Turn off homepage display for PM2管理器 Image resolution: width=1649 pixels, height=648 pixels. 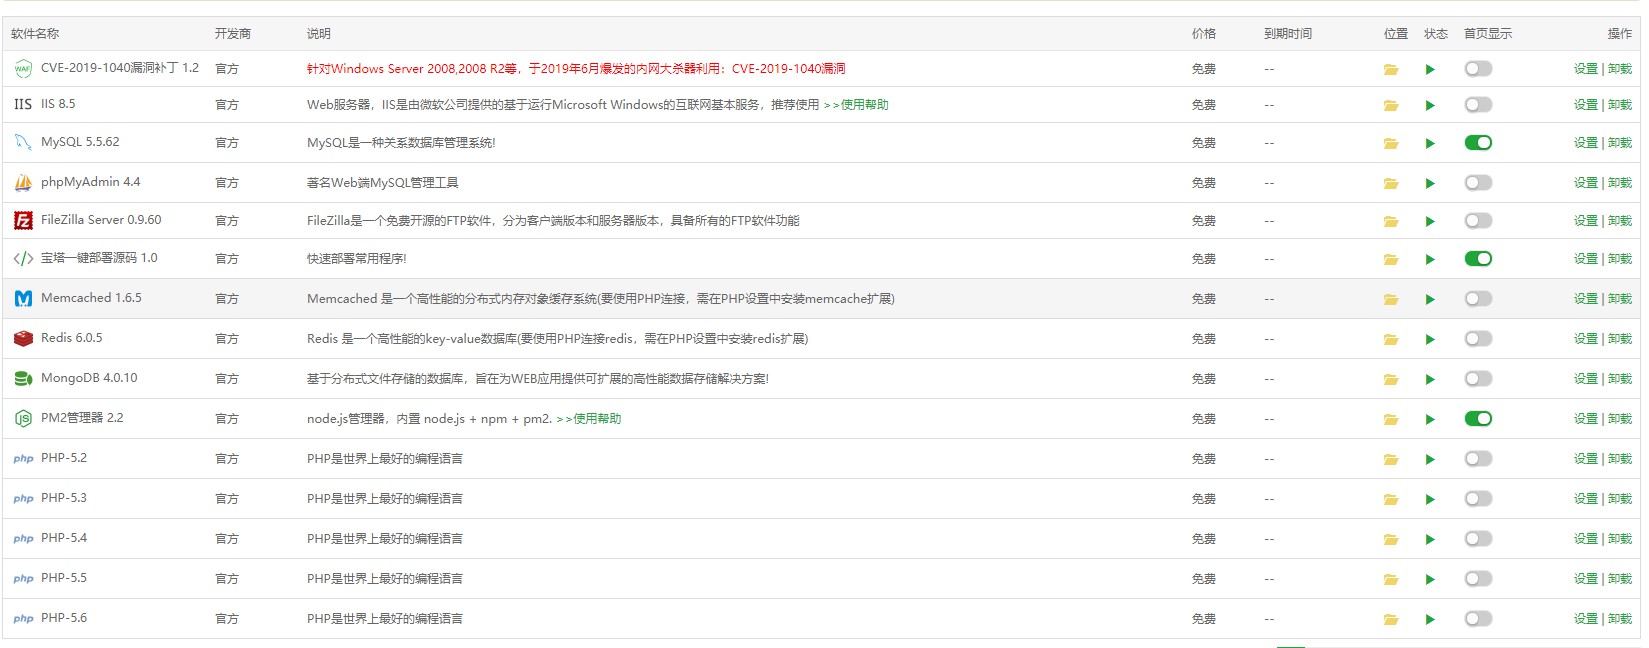click(1478, 419)
